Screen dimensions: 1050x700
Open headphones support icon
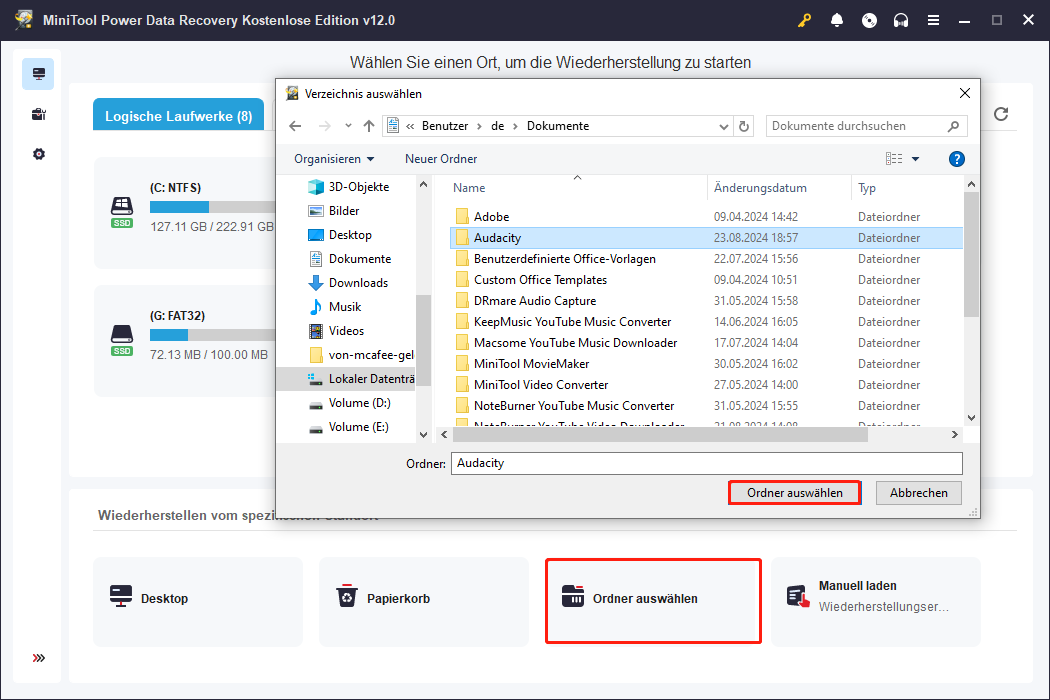click(x=901, y=20)
